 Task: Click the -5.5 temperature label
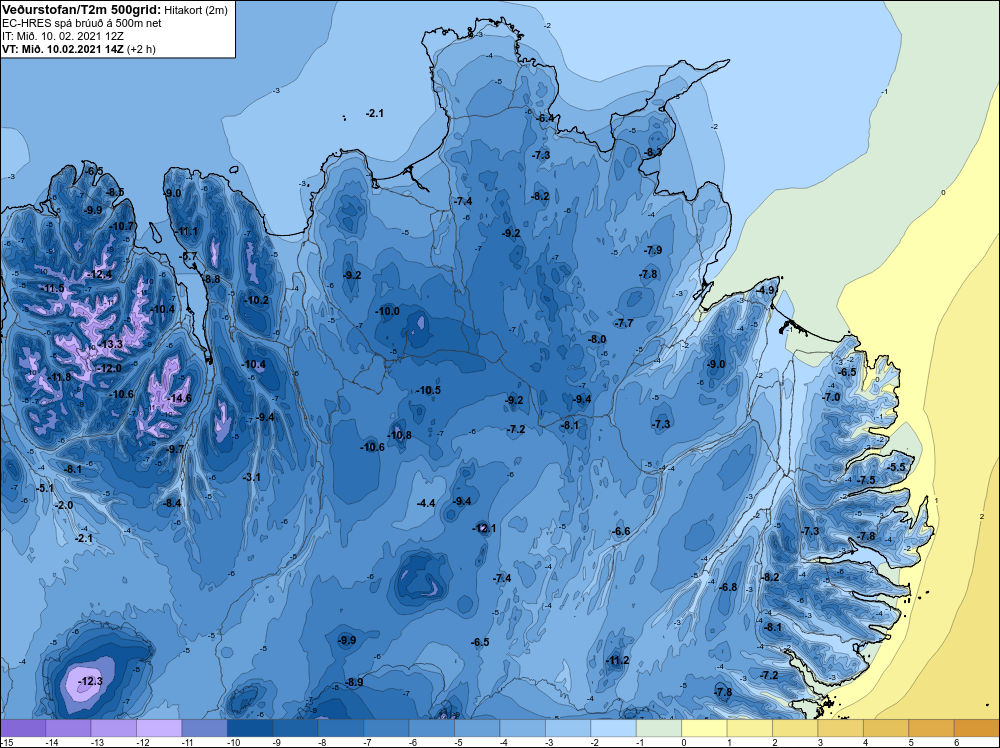896,467
